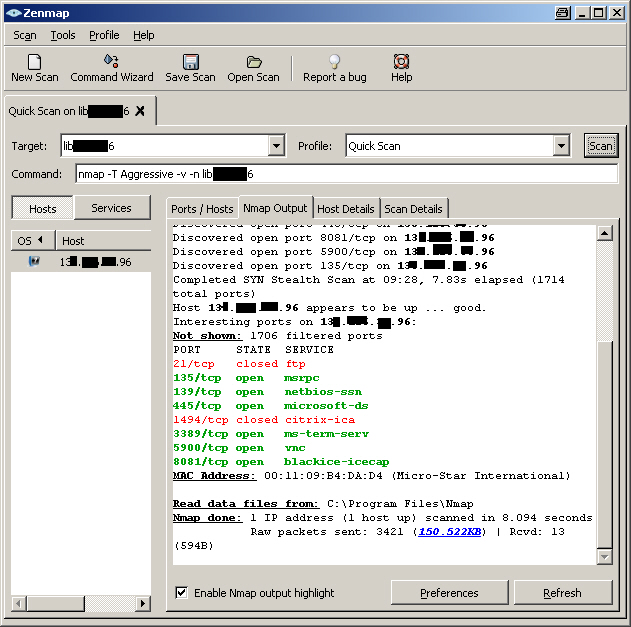Click into the Command text field

pyautogui.click(x=346, y=174)
